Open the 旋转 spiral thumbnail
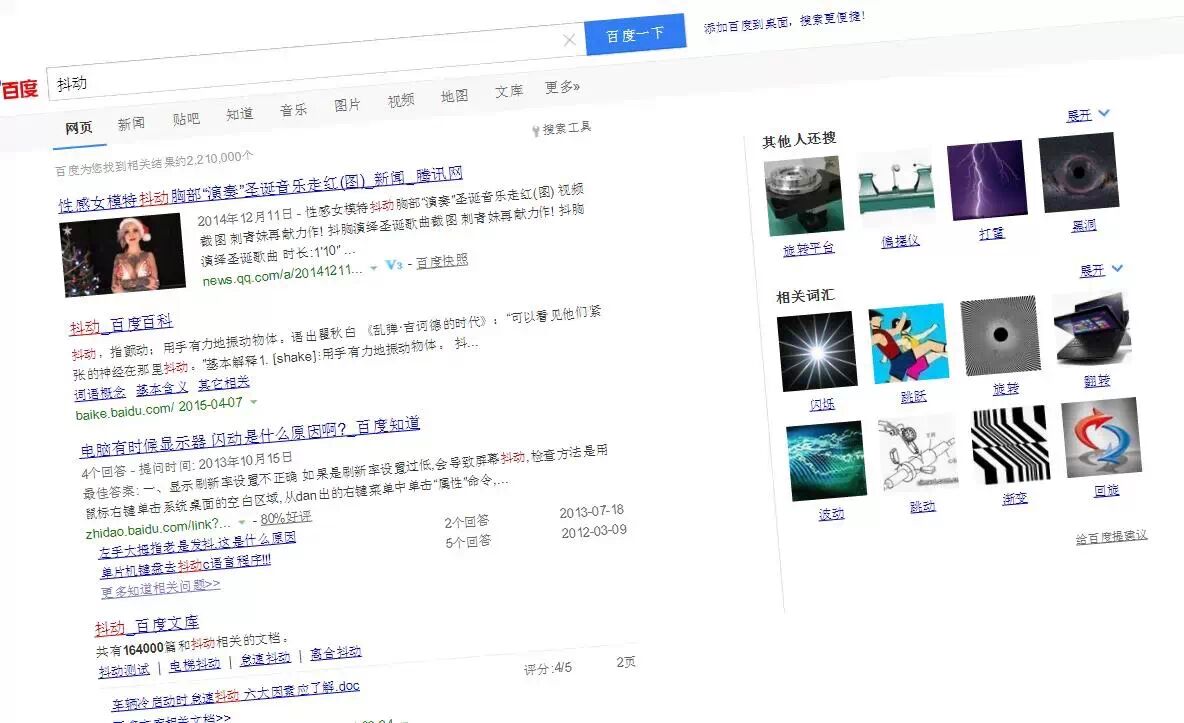Screen dimensions: 1184x723 coord(1001,335)
